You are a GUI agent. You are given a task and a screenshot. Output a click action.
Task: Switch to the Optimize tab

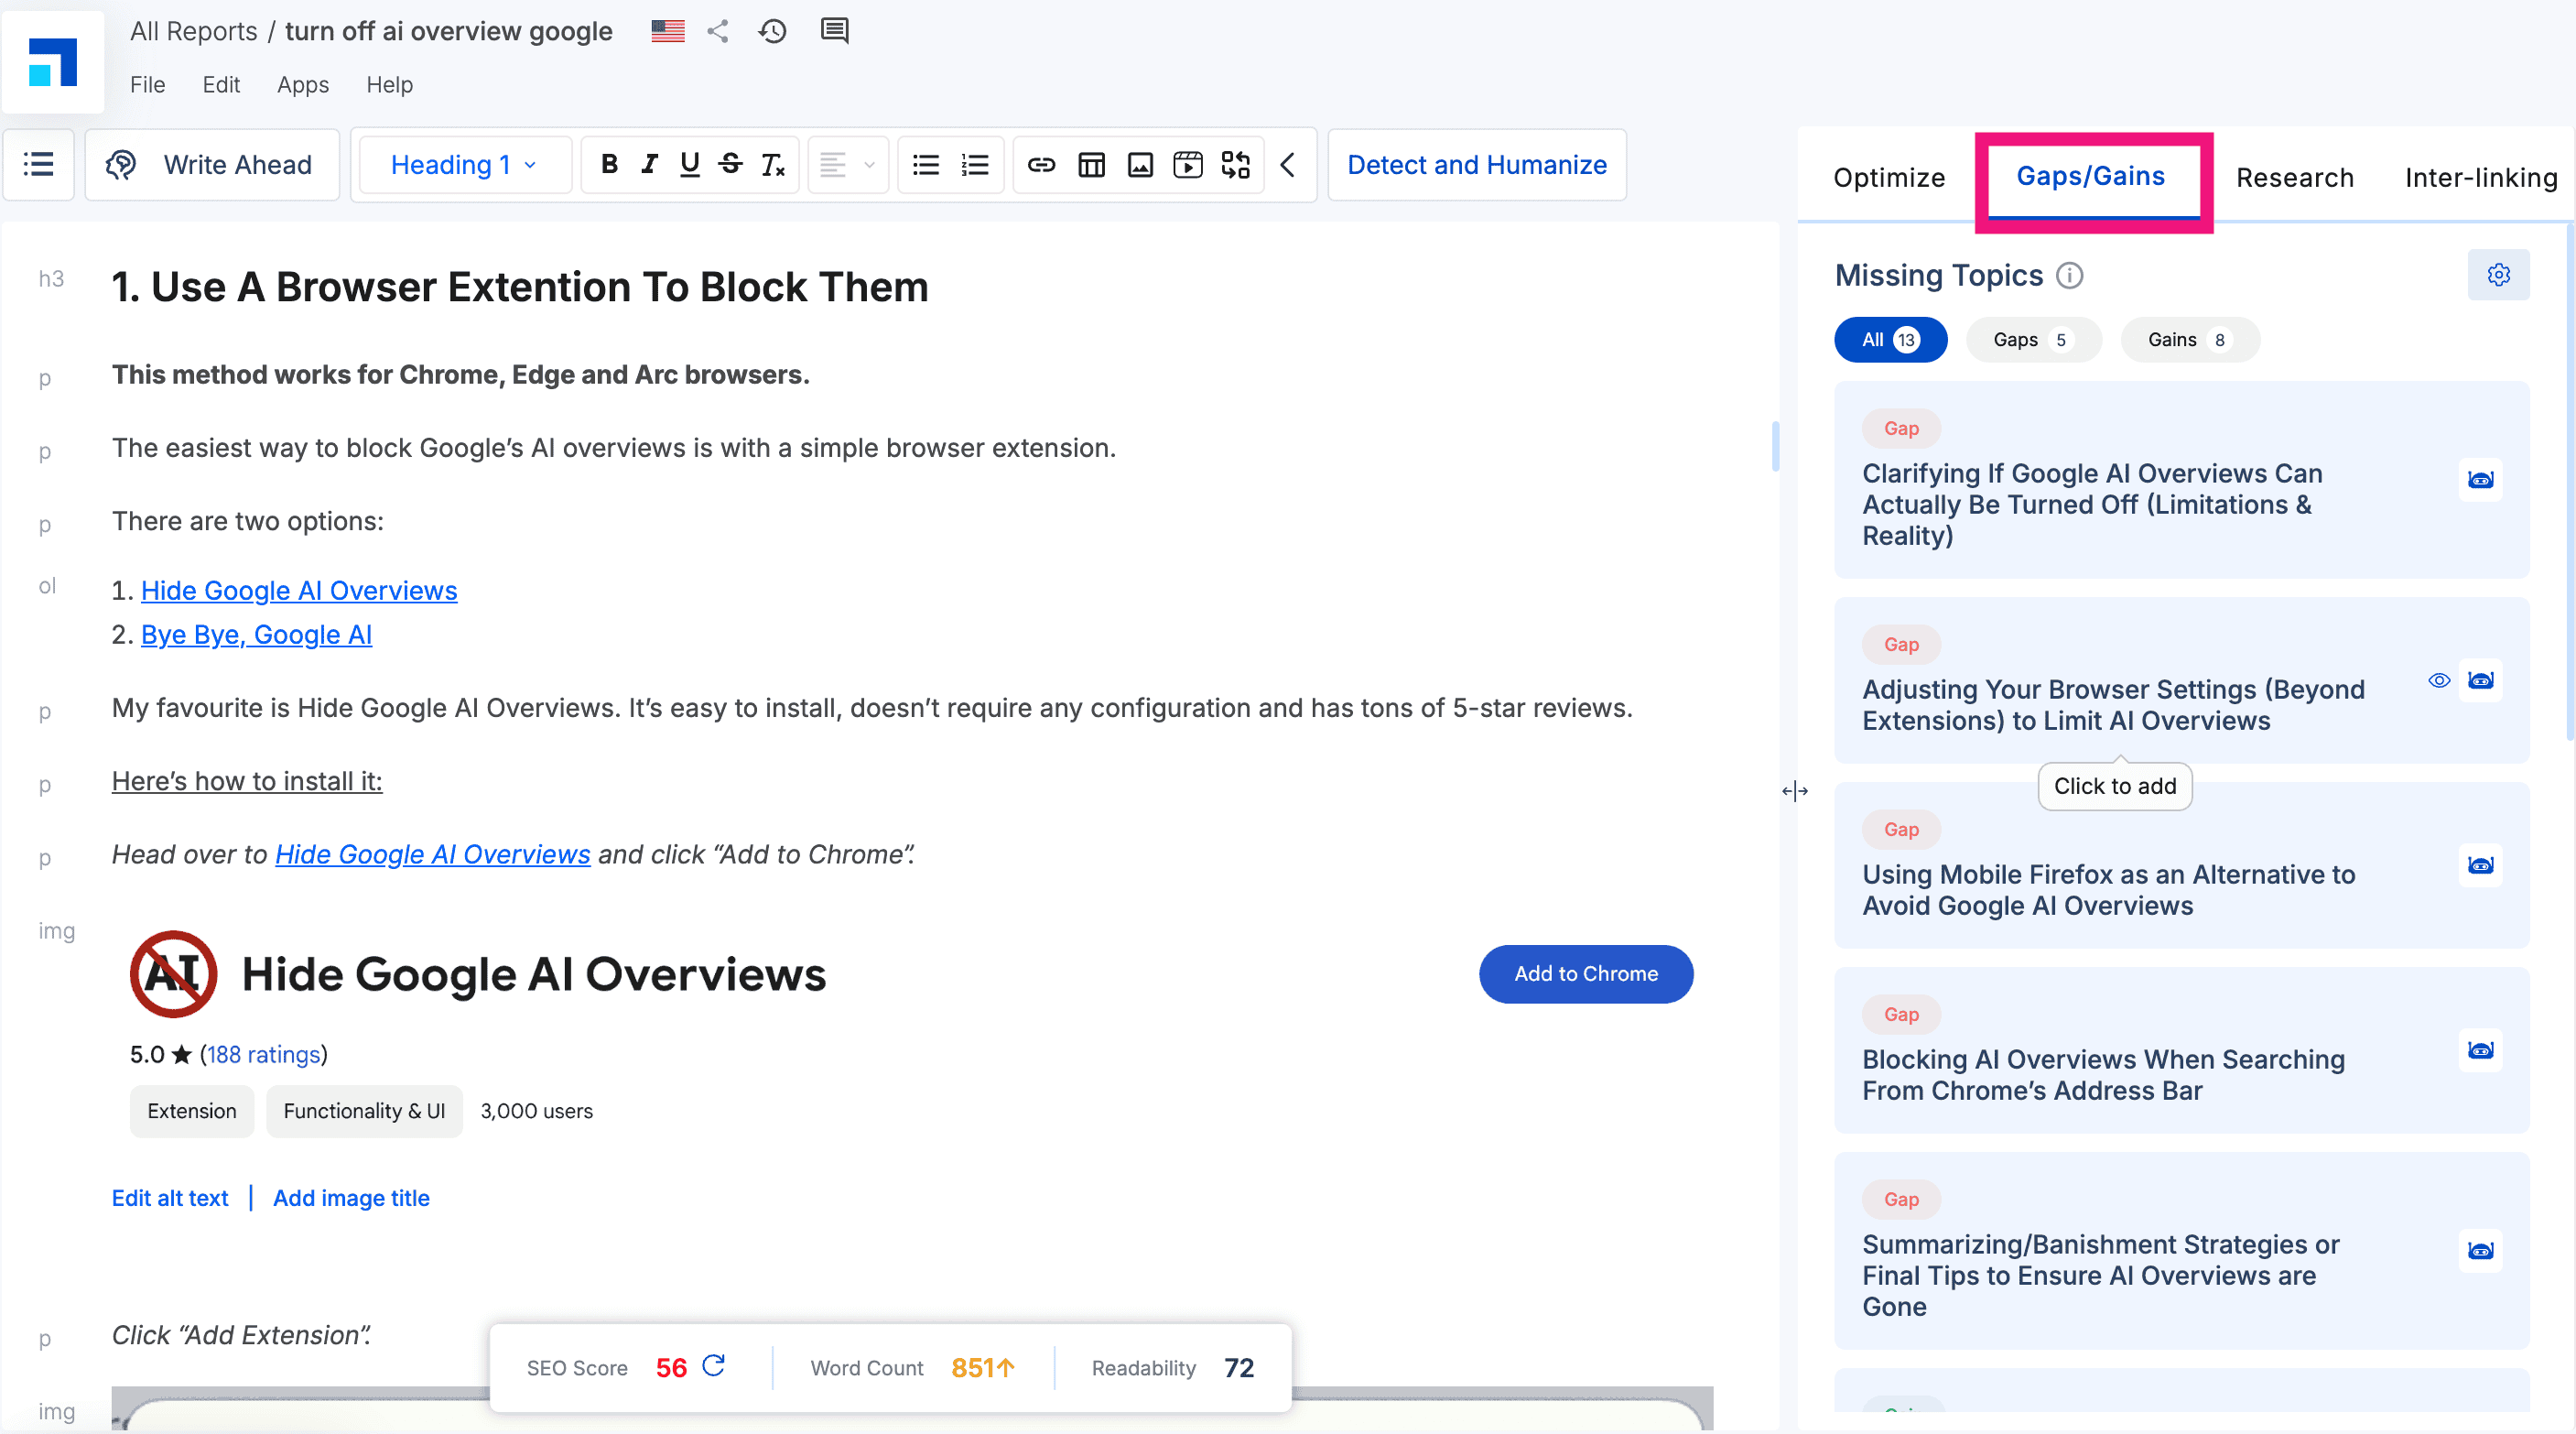click(1889, 178)
